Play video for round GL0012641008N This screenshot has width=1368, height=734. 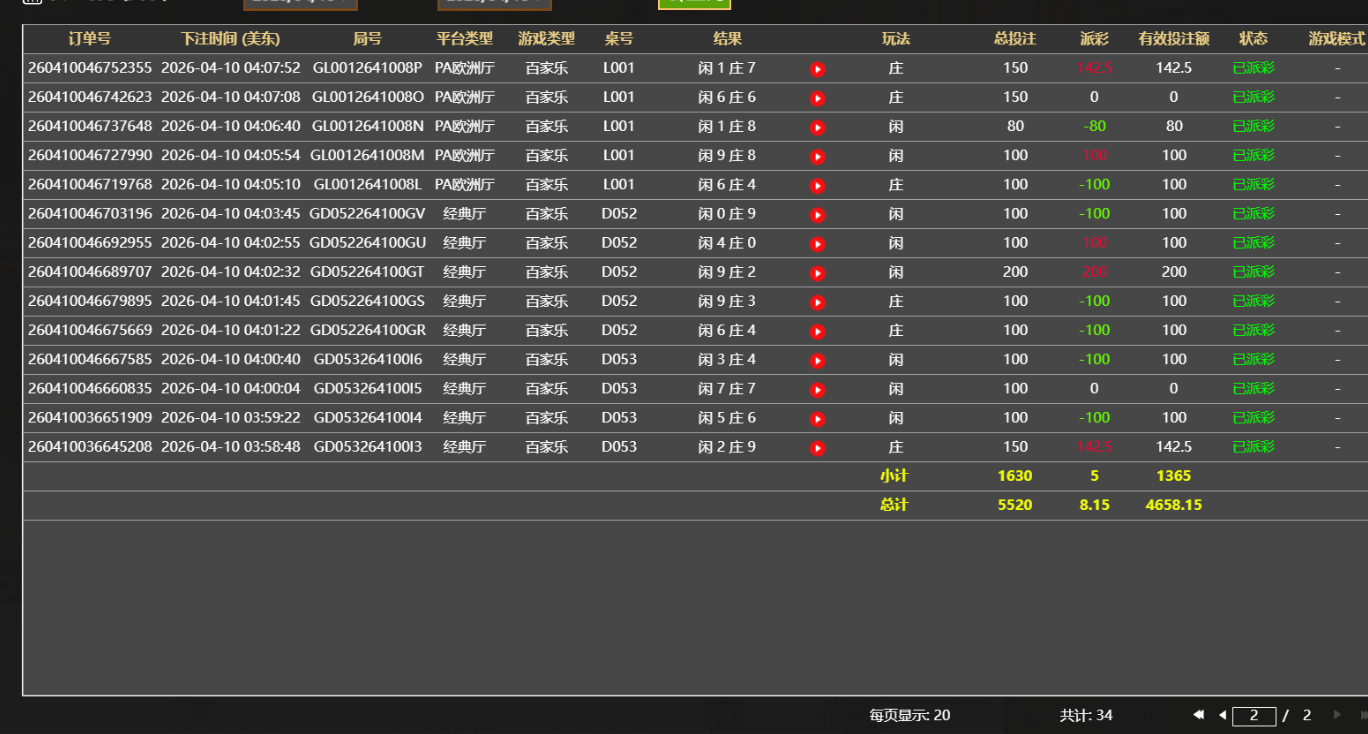[x=817, y=126]
